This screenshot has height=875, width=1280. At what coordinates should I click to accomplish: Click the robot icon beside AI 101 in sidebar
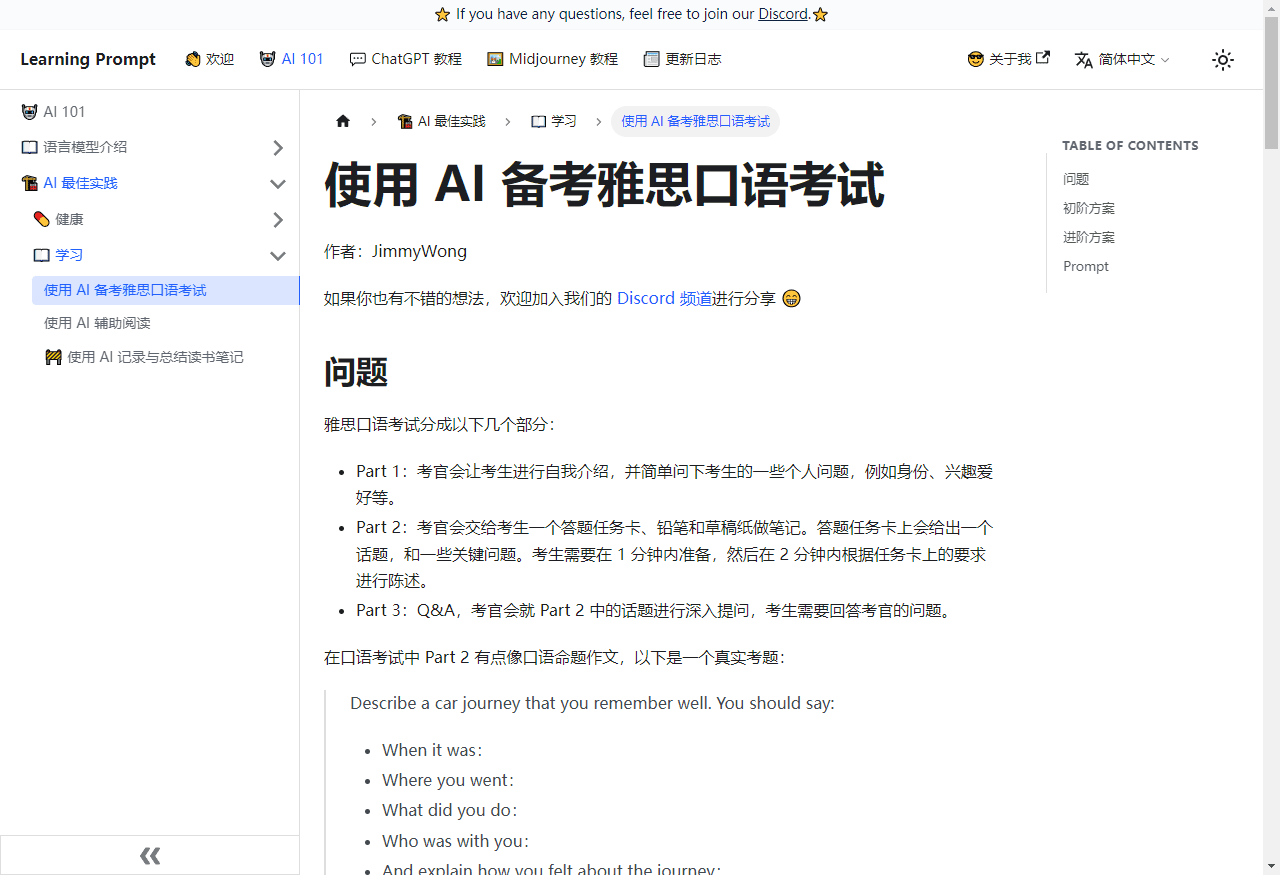pyautogui.click(x=29, y=111)
